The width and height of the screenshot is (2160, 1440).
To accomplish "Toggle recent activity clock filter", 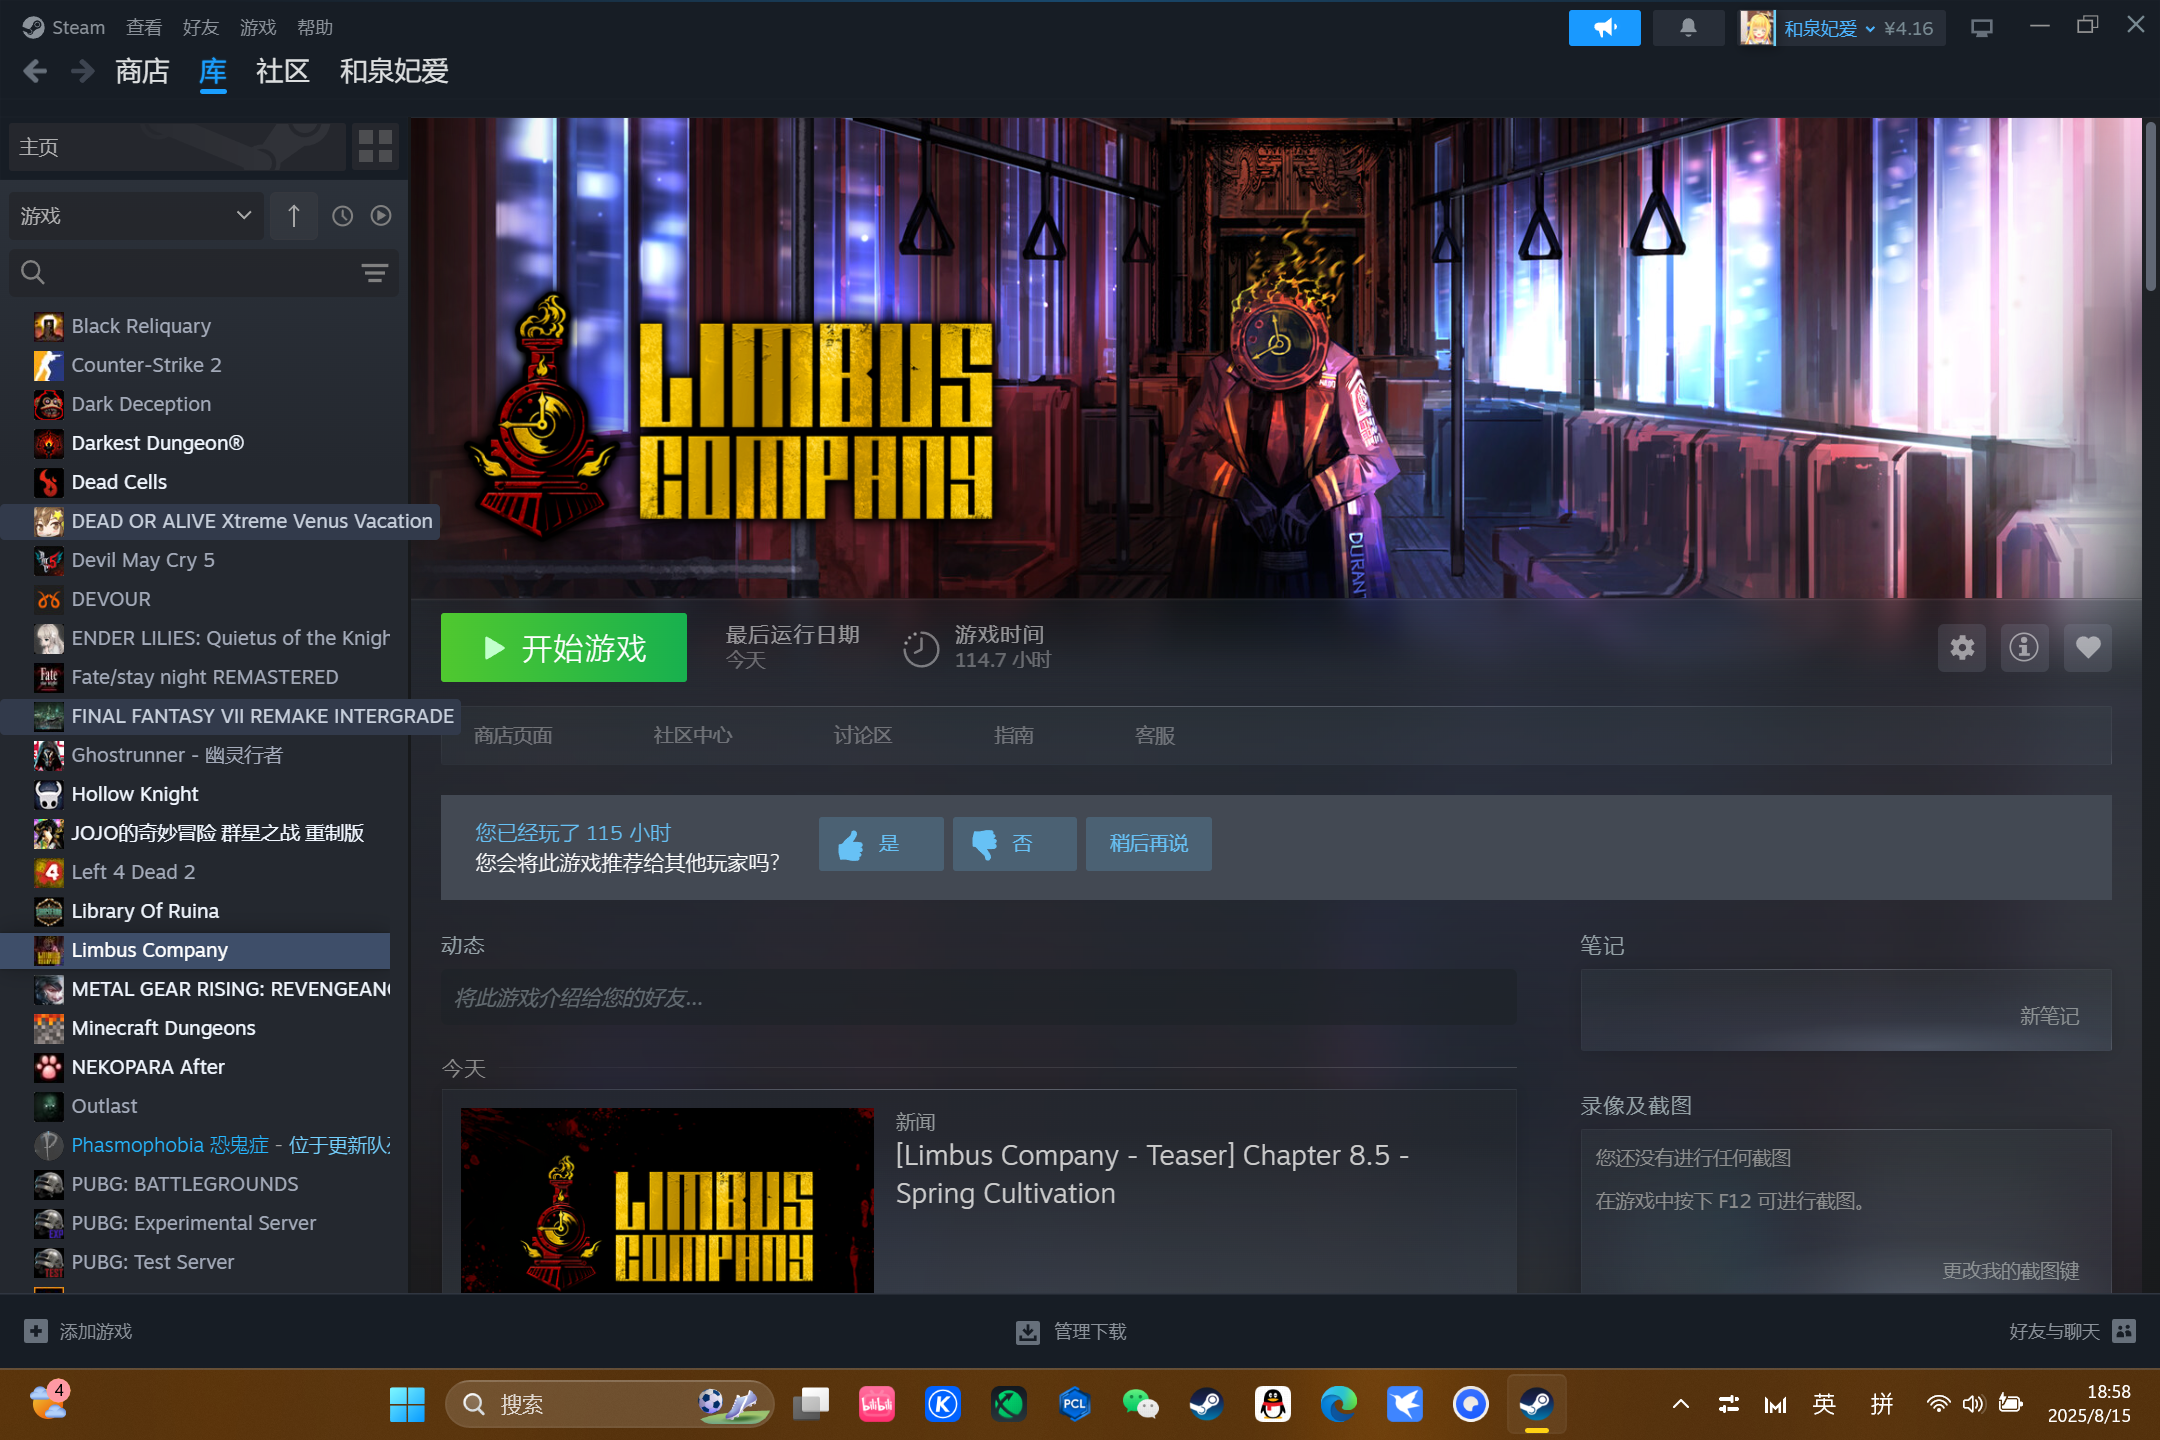I will [x=342, y=216].
